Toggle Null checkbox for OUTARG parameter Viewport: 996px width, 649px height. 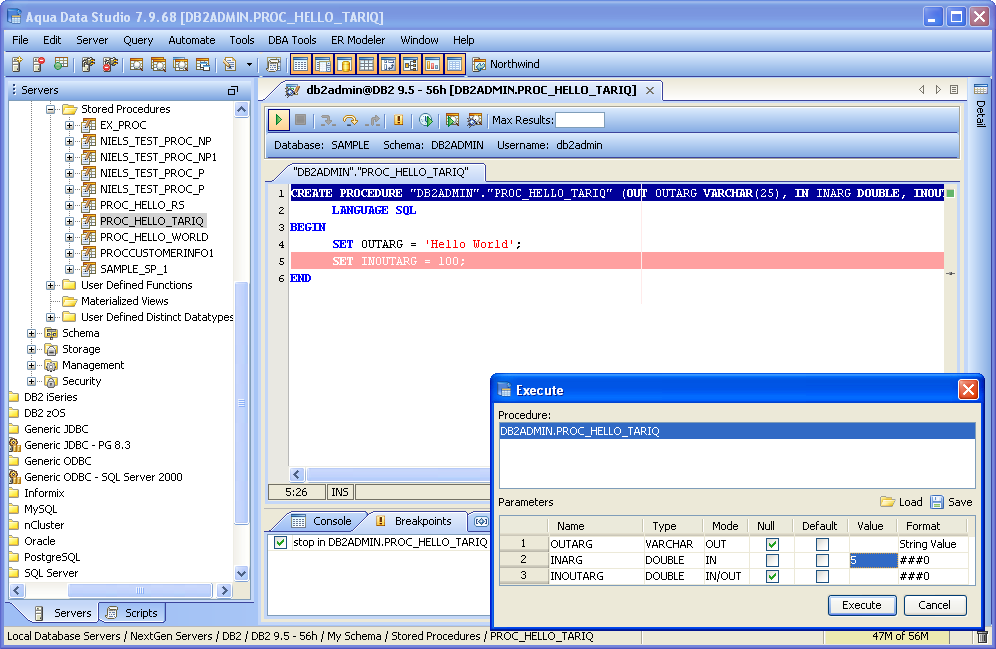click(x=771, y=544)
